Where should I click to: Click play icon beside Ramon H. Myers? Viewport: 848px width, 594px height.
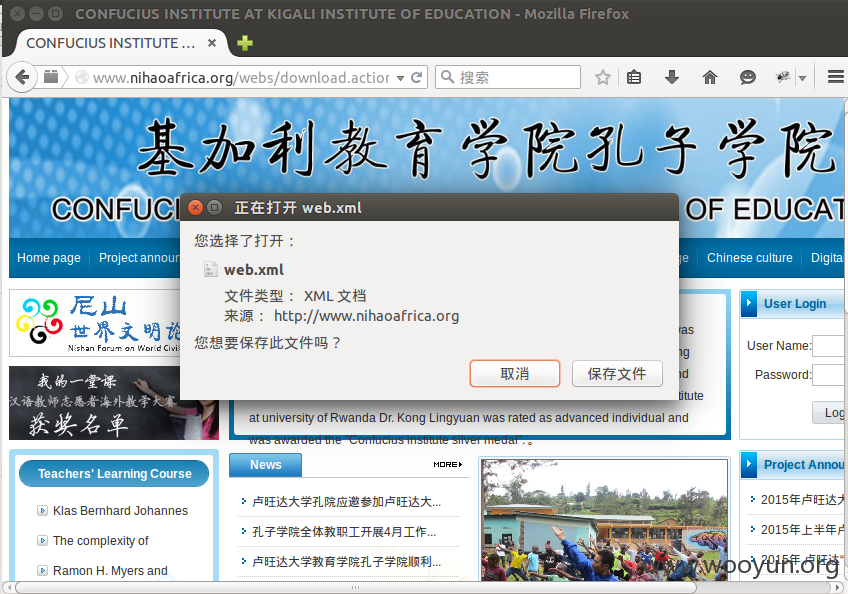click(42, 570)
